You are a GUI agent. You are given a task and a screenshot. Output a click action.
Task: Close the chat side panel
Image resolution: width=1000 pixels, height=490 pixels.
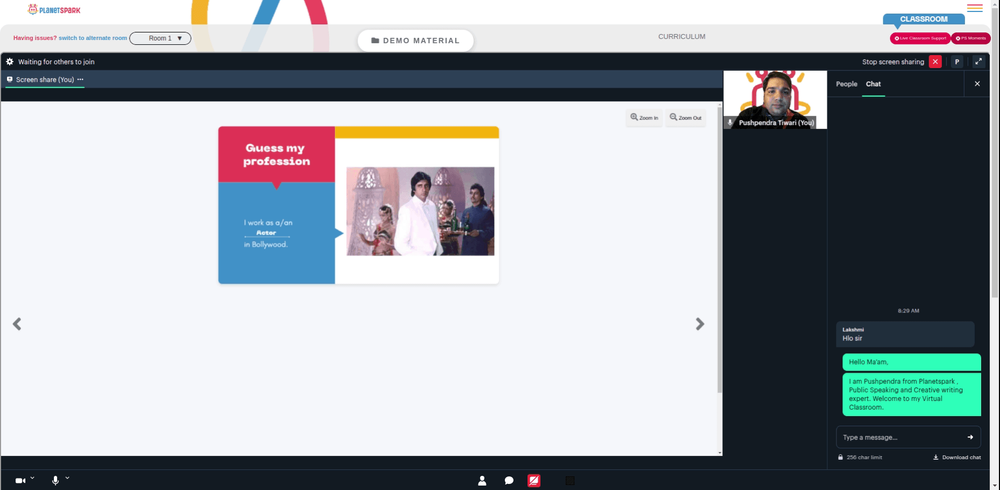(977, 84)
